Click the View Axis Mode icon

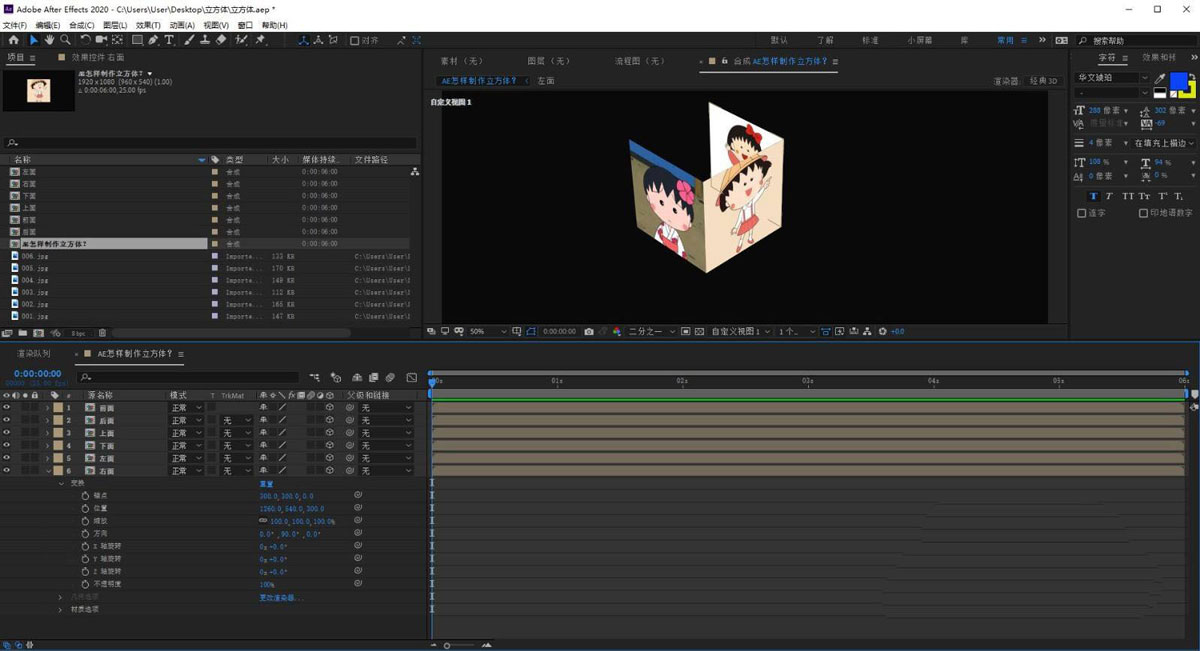coord(335,40)
